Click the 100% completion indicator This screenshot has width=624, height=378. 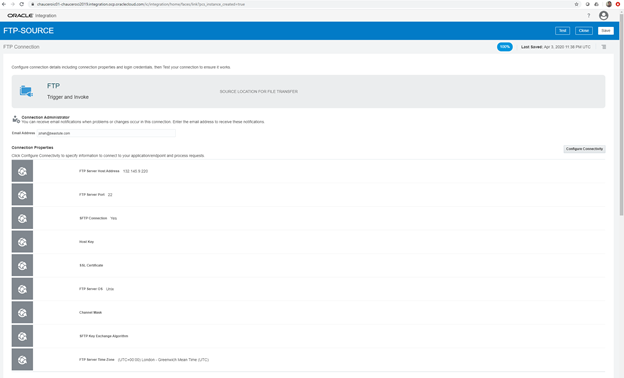[505, 47]
